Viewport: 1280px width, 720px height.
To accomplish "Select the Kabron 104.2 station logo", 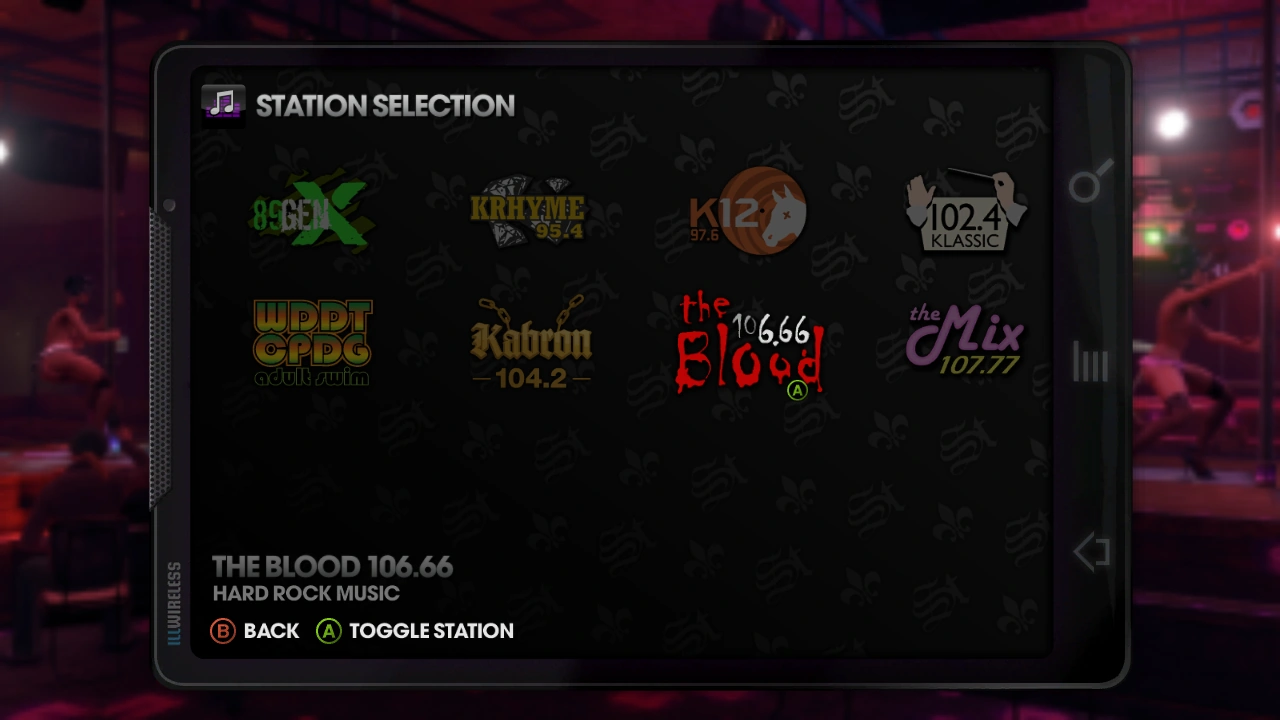I will (x=530, y=343).
